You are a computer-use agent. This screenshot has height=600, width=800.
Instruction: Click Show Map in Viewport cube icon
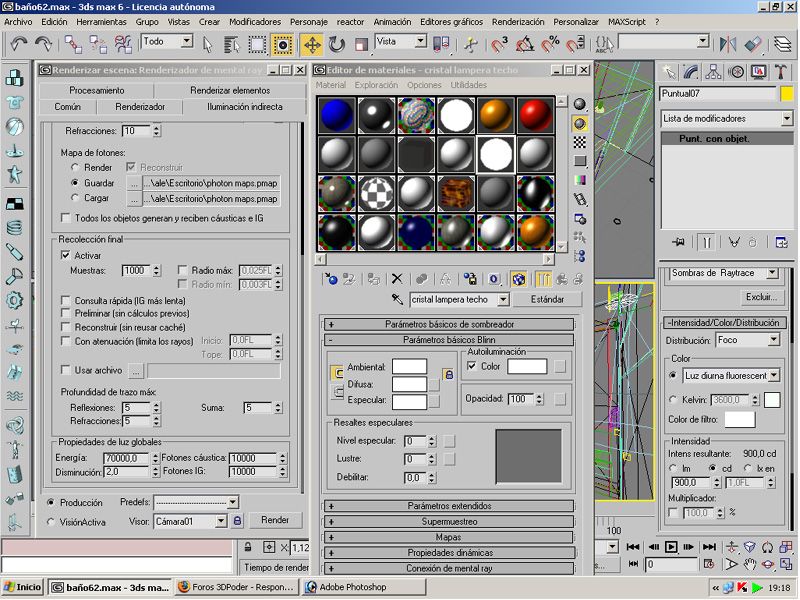[x=519, y=279]
